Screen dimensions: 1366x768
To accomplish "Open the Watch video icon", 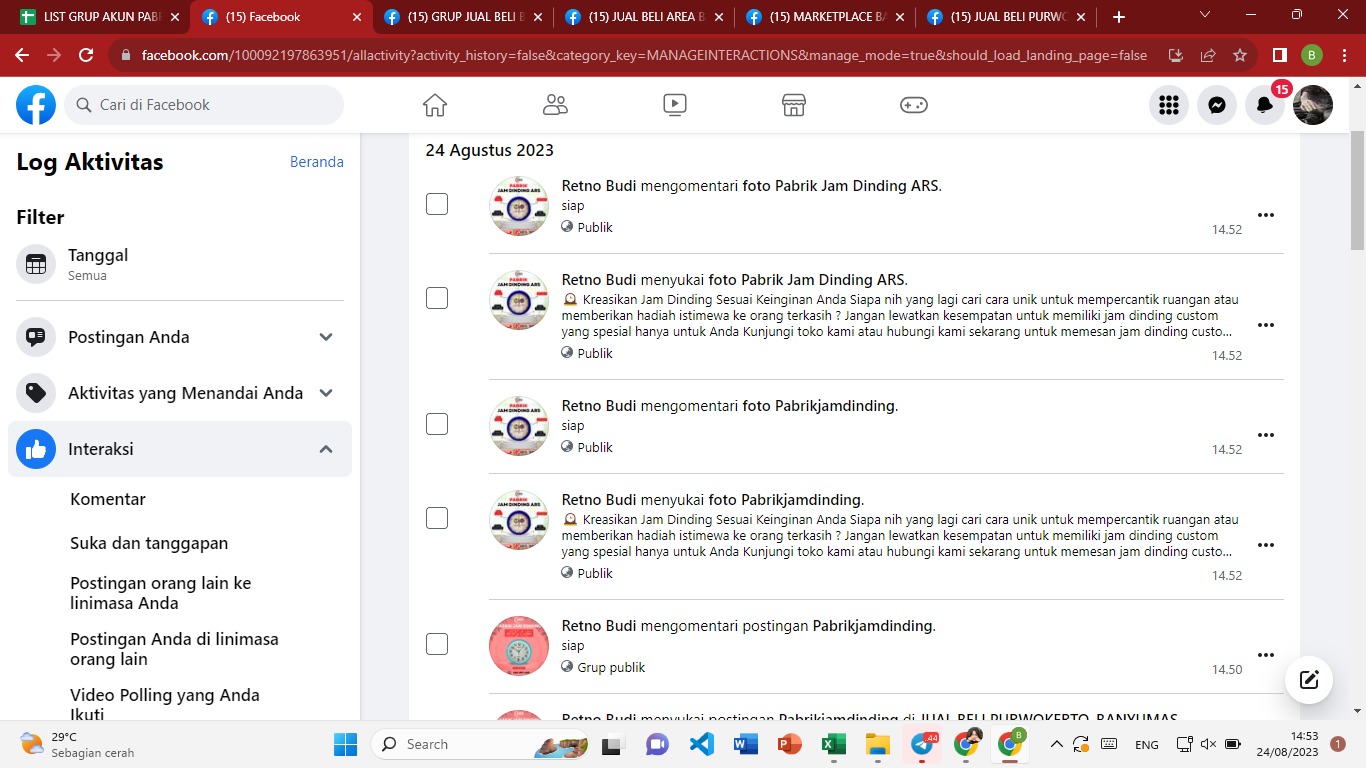I will (x=675, y=105).
